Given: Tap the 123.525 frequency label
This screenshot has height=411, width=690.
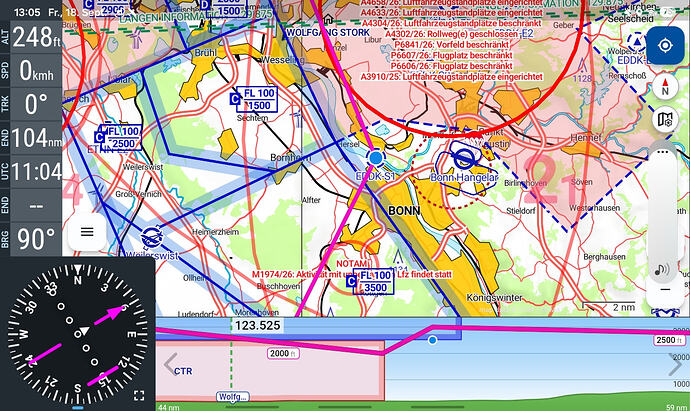Looking at the screenshot, I should [x=257, y=326].
